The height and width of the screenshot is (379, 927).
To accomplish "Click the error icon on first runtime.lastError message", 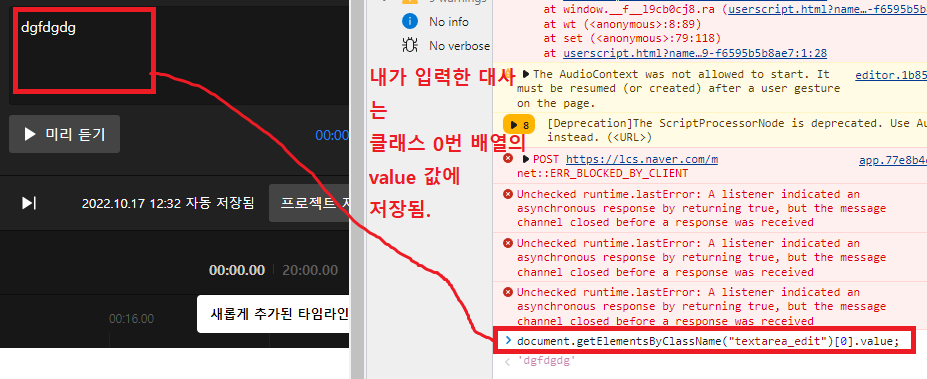I will click(507, 194).
